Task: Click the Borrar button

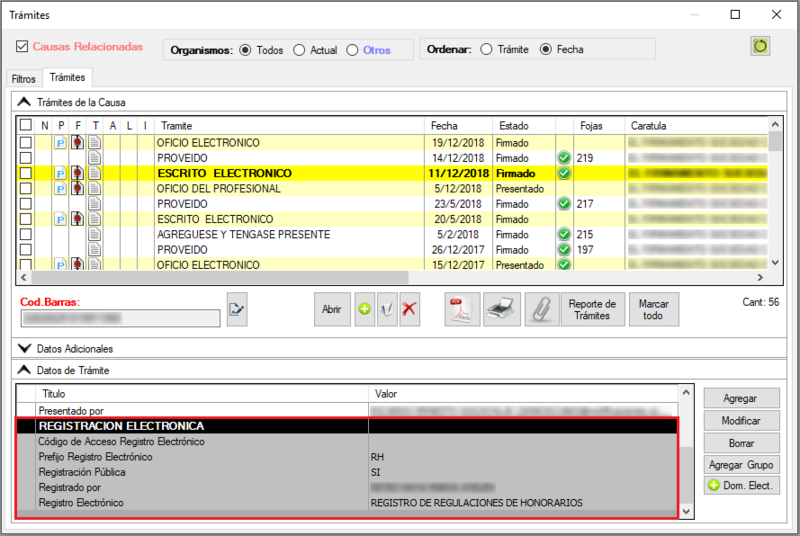Action: pos(741,443)
